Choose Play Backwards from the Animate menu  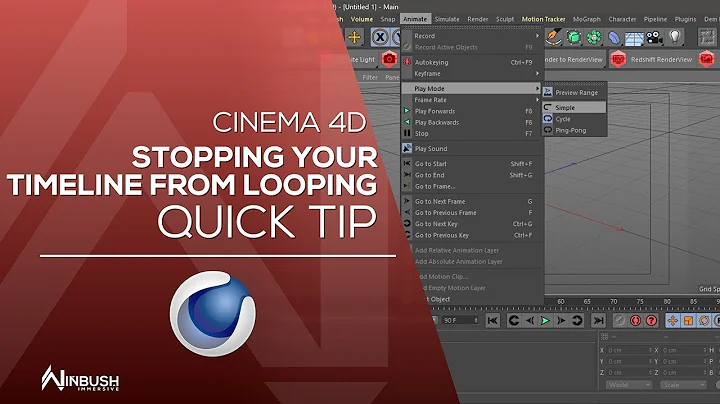tap(473, 123)
